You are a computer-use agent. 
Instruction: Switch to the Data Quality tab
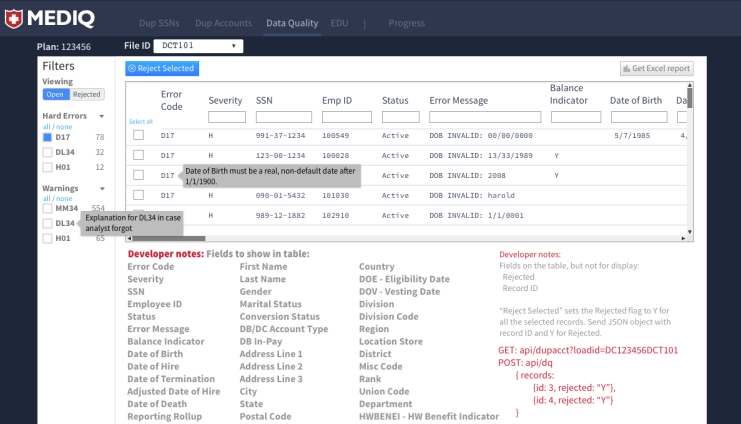point(292,23)
